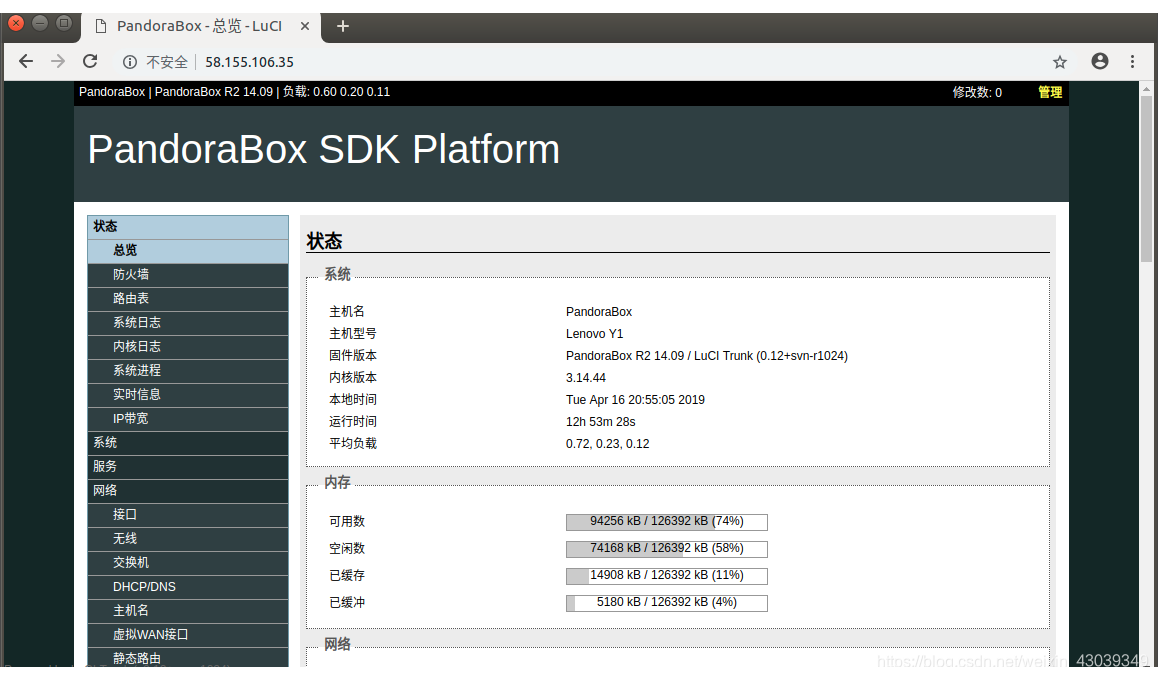Open the IP带宽 page

coord(188,419)
